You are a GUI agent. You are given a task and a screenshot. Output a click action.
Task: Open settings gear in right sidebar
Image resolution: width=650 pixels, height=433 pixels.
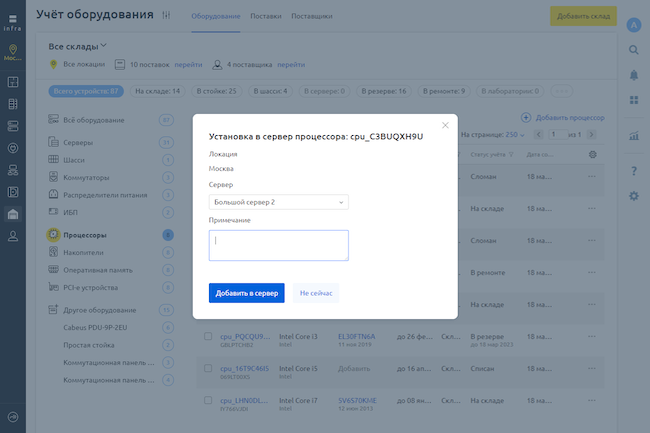tap(633, 196)
